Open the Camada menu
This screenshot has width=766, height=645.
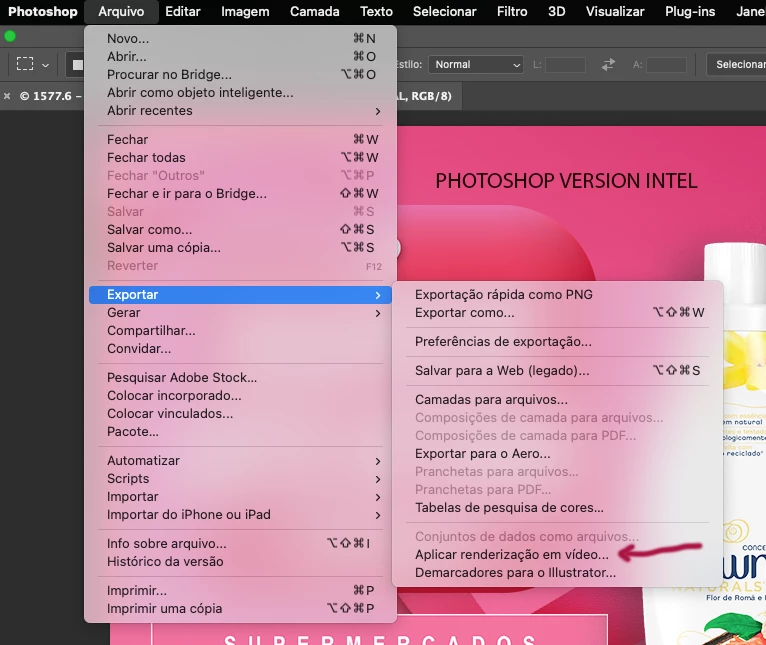pyautogui.click(x=315, y=12)
